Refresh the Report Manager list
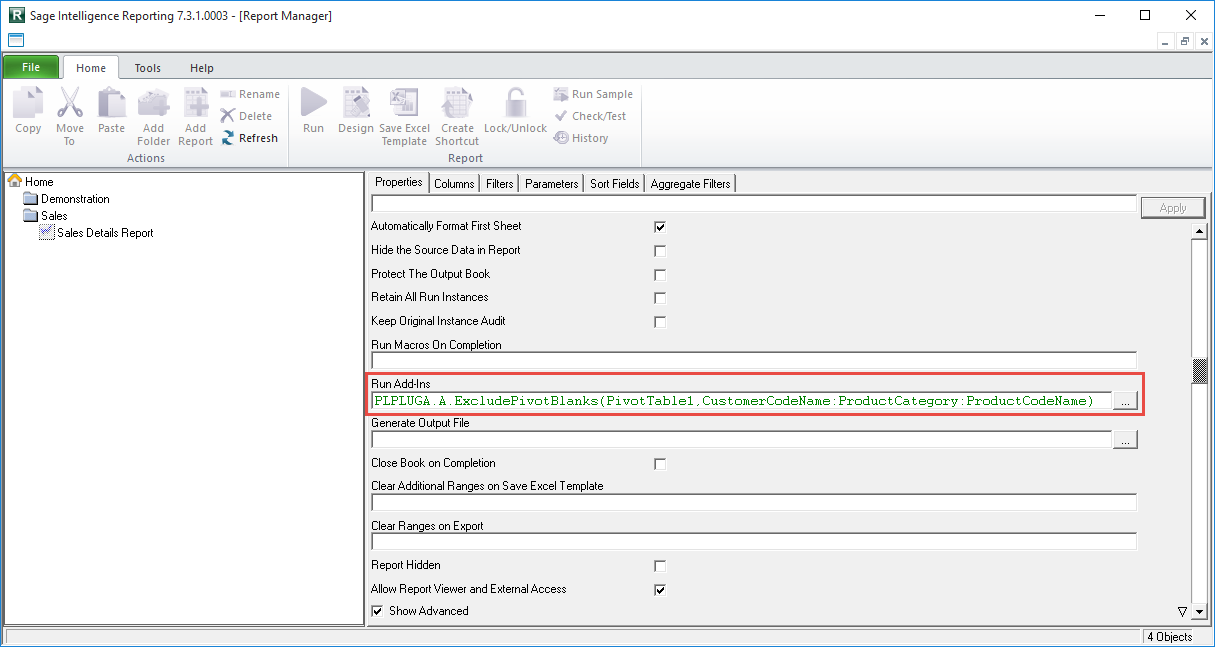This screenshot has width=1215, height=647. click(x=250, y=138)
